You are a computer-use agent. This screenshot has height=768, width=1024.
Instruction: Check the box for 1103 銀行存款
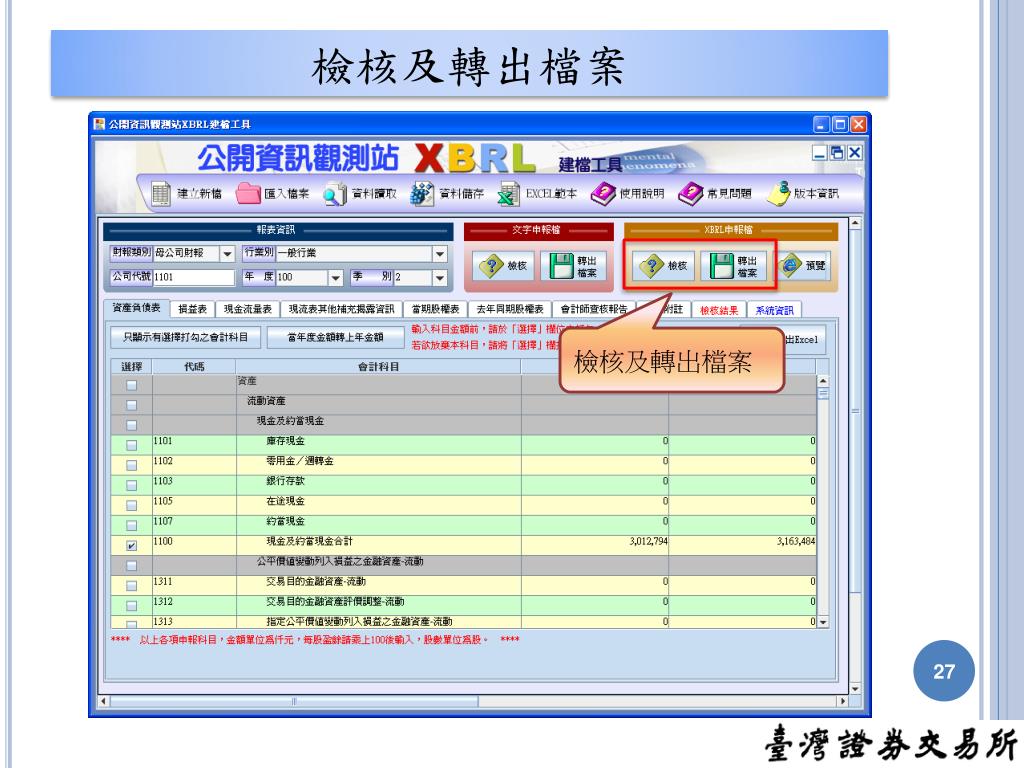(131, 485)
